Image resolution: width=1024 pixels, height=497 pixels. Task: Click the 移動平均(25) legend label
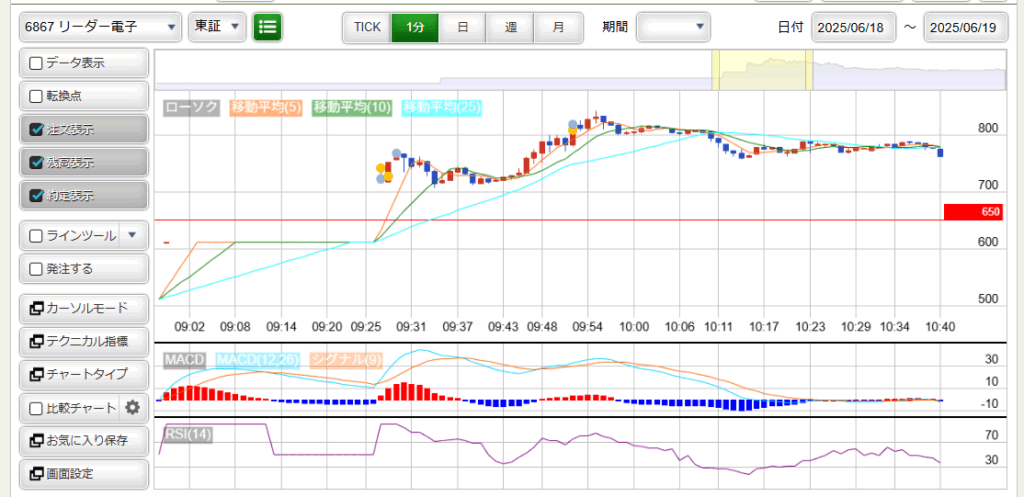441,107
